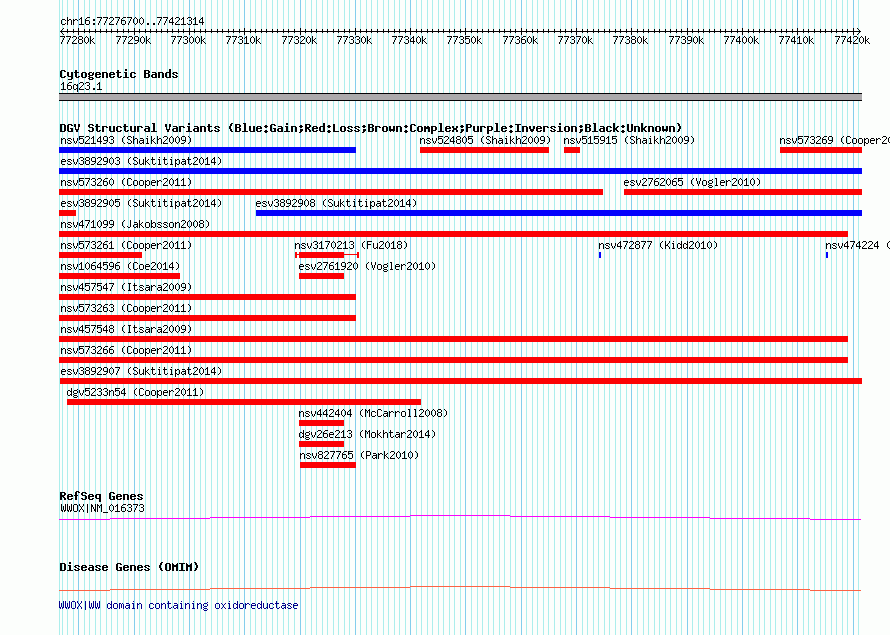Open nsv457547 (Itsara2009) variant
Image resolution: width=890 pixels, height=635 pixels.
pyautogui.click(x=126, y=287)
